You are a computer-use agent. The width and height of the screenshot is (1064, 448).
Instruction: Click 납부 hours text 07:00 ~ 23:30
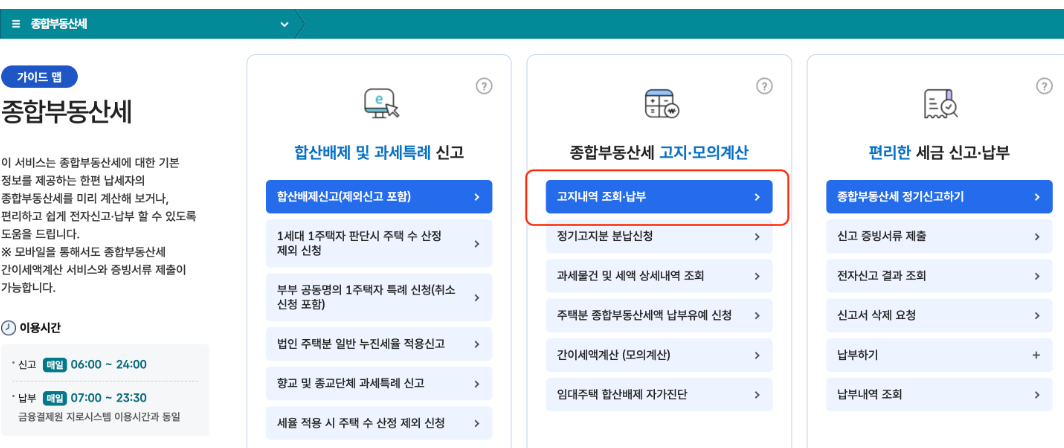108,397
